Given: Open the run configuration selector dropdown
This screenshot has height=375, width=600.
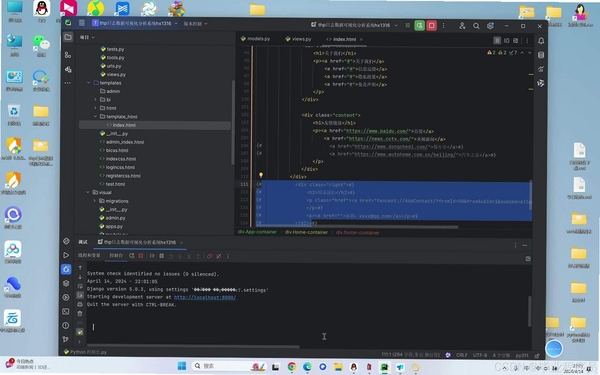Looking at the screenshot, I should [x=354, y=25].
